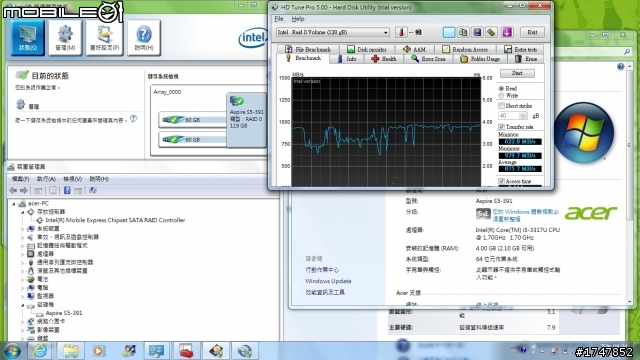Viewport: 640px width, 360px height.
Task: Open the Intel Raid 0 Volume drive dropdown
Action: point(333,32)
